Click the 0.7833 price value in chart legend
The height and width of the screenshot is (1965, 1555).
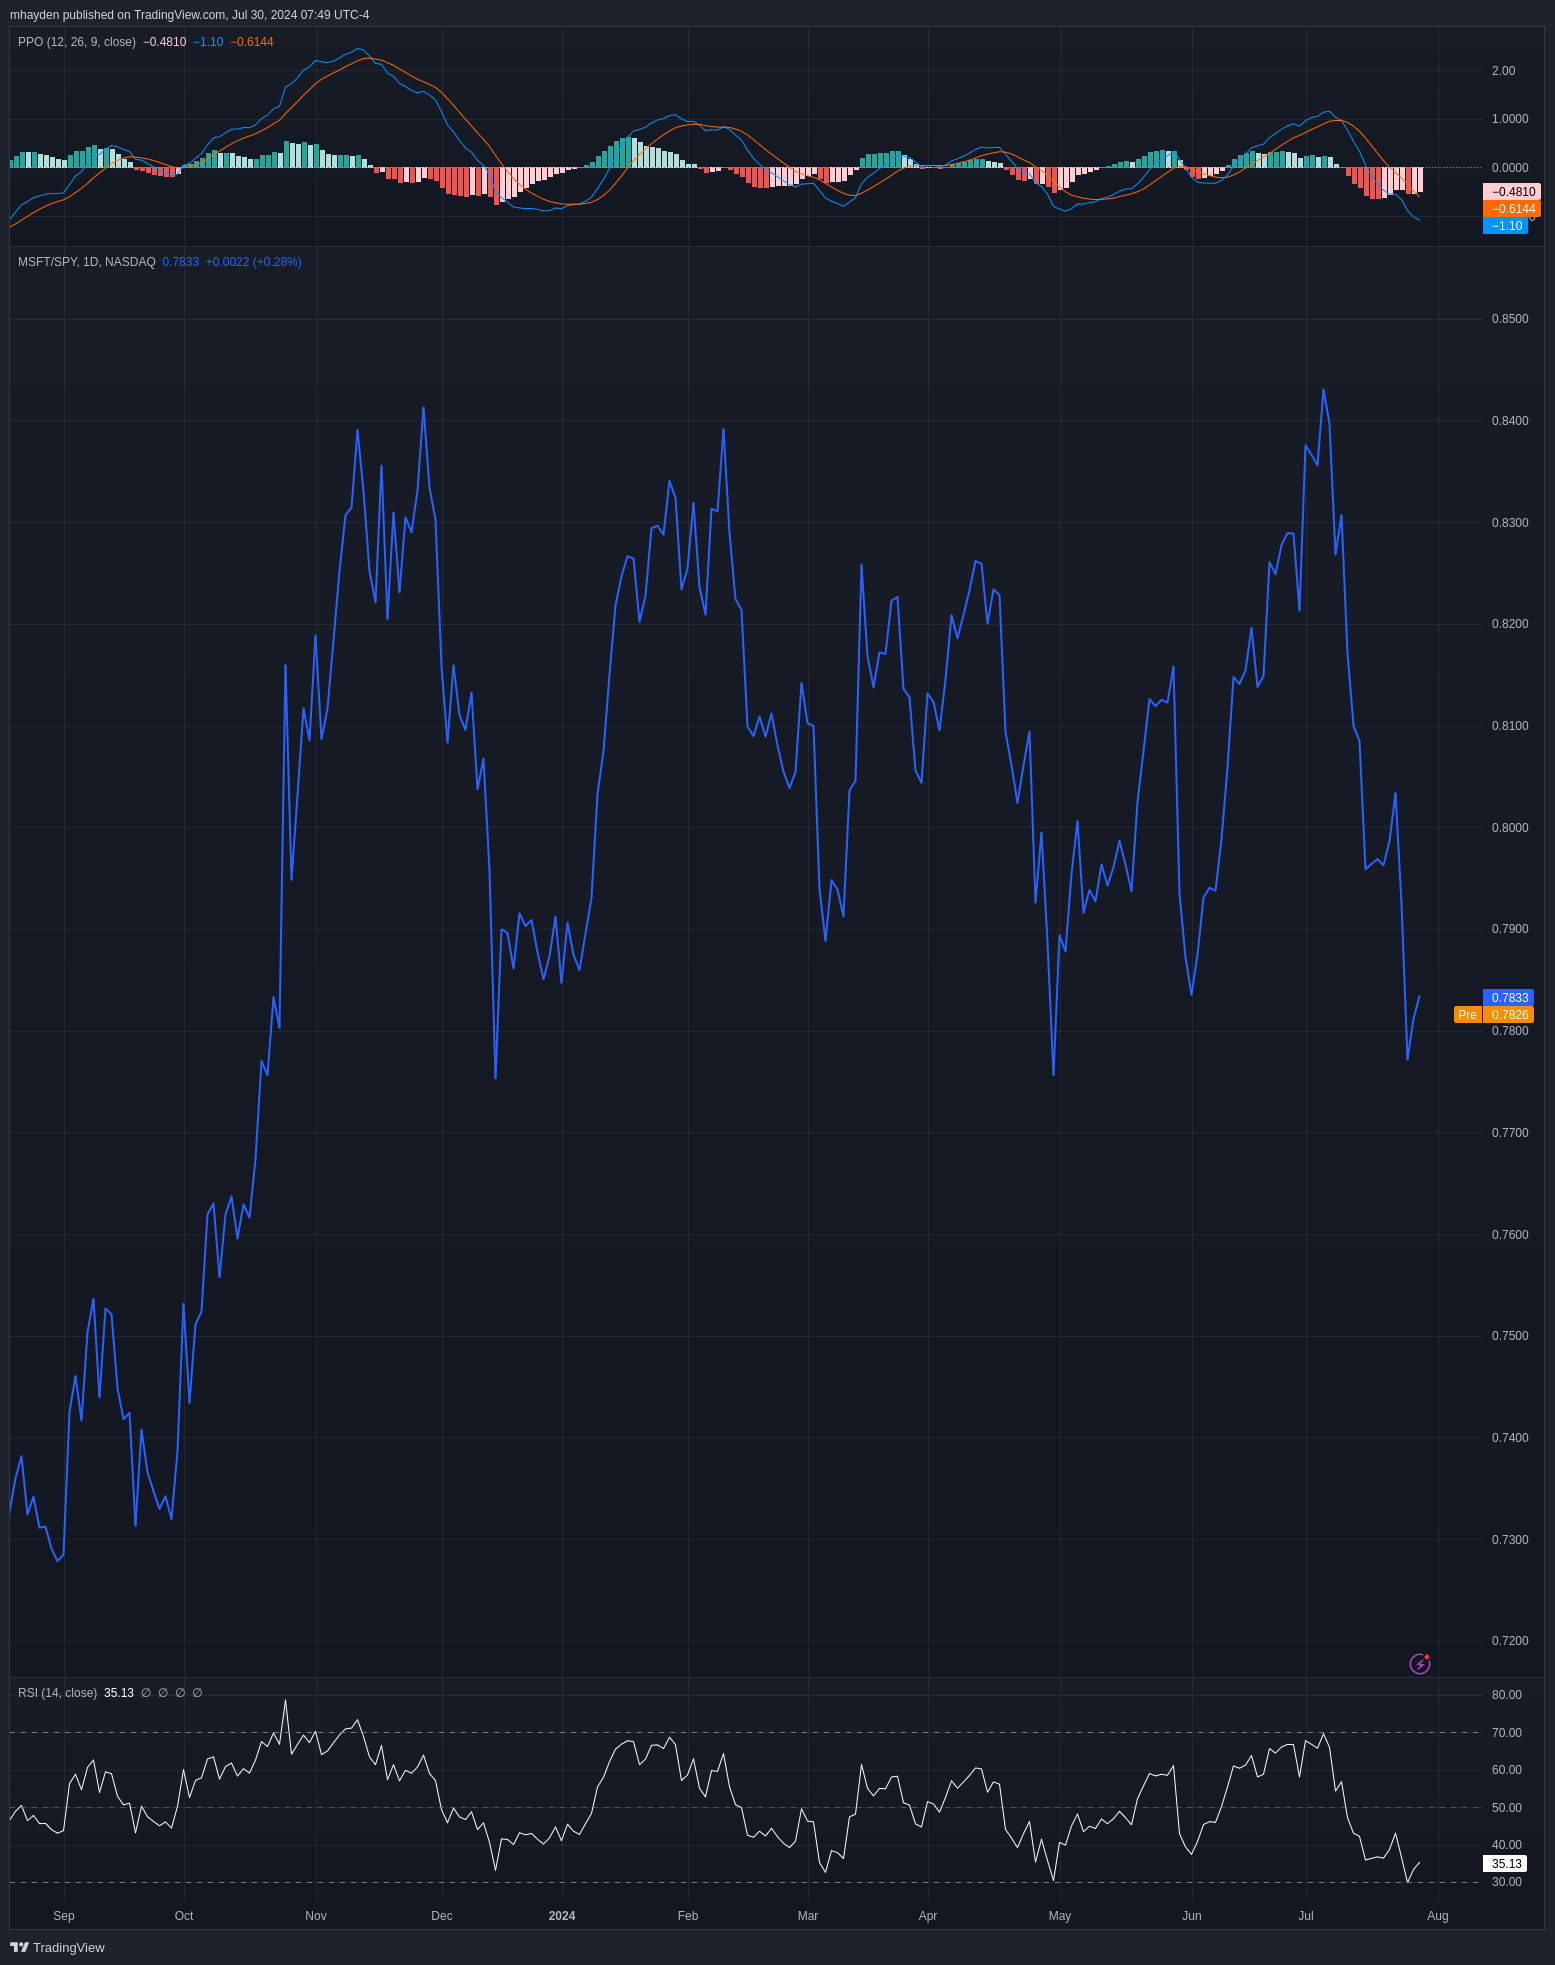pos(181,262)
